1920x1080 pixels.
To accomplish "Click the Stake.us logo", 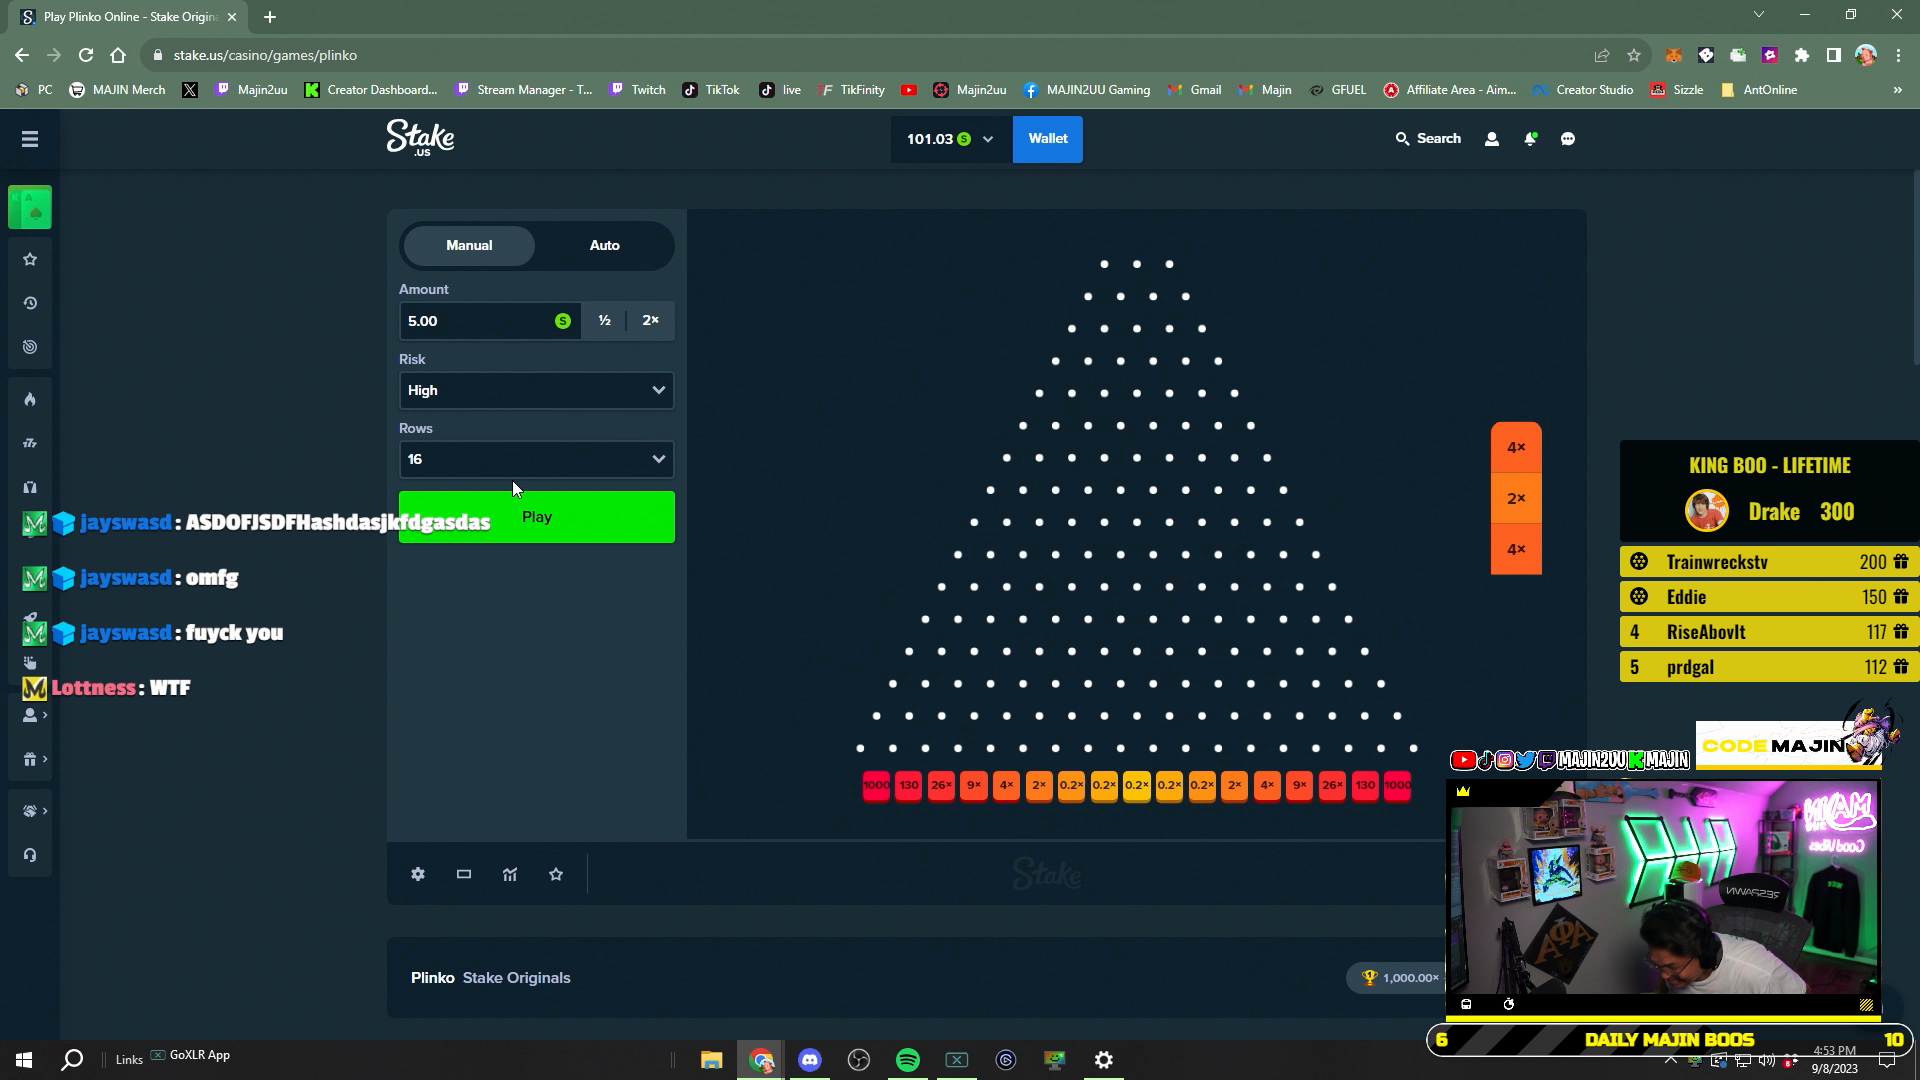I will pos(420,138).
